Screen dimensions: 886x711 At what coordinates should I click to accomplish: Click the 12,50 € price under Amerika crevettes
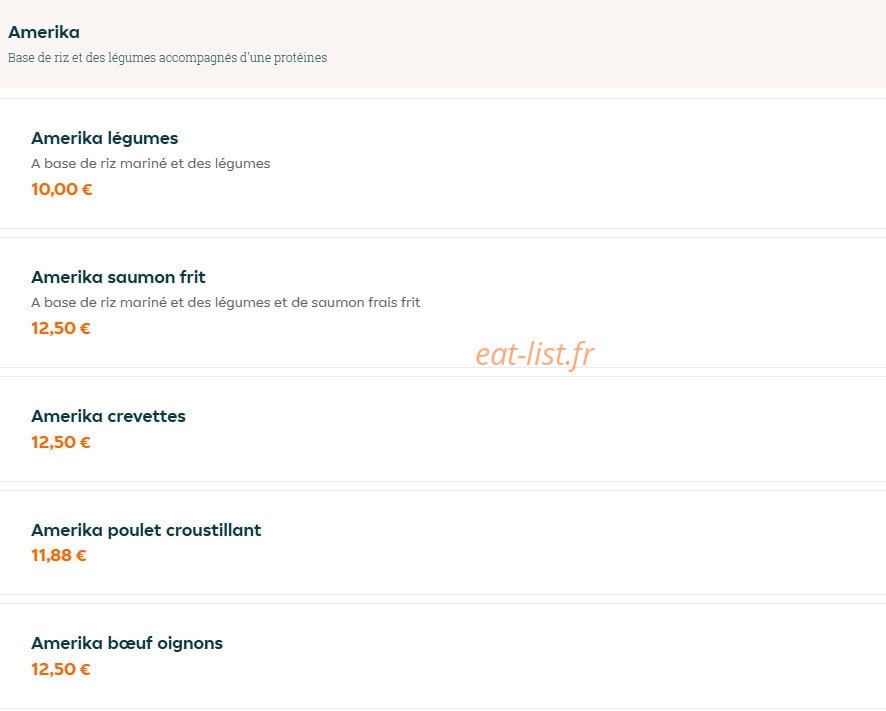point(61,442)
